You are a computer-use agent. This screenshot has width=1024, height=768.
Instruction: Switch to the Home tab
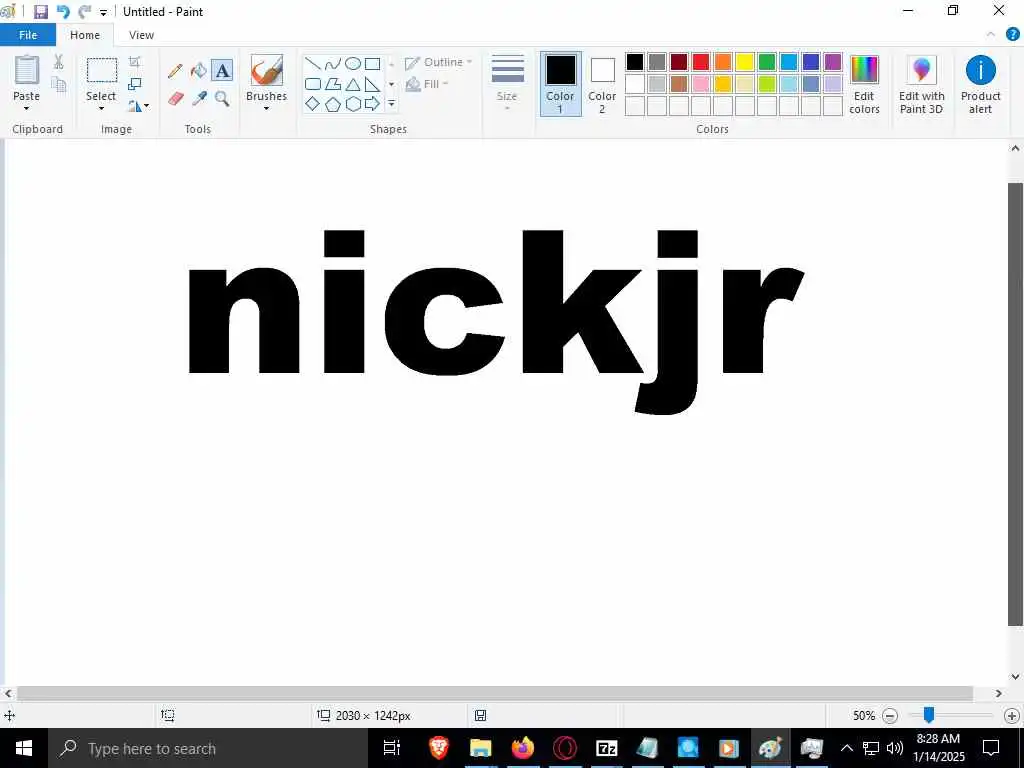85,35
